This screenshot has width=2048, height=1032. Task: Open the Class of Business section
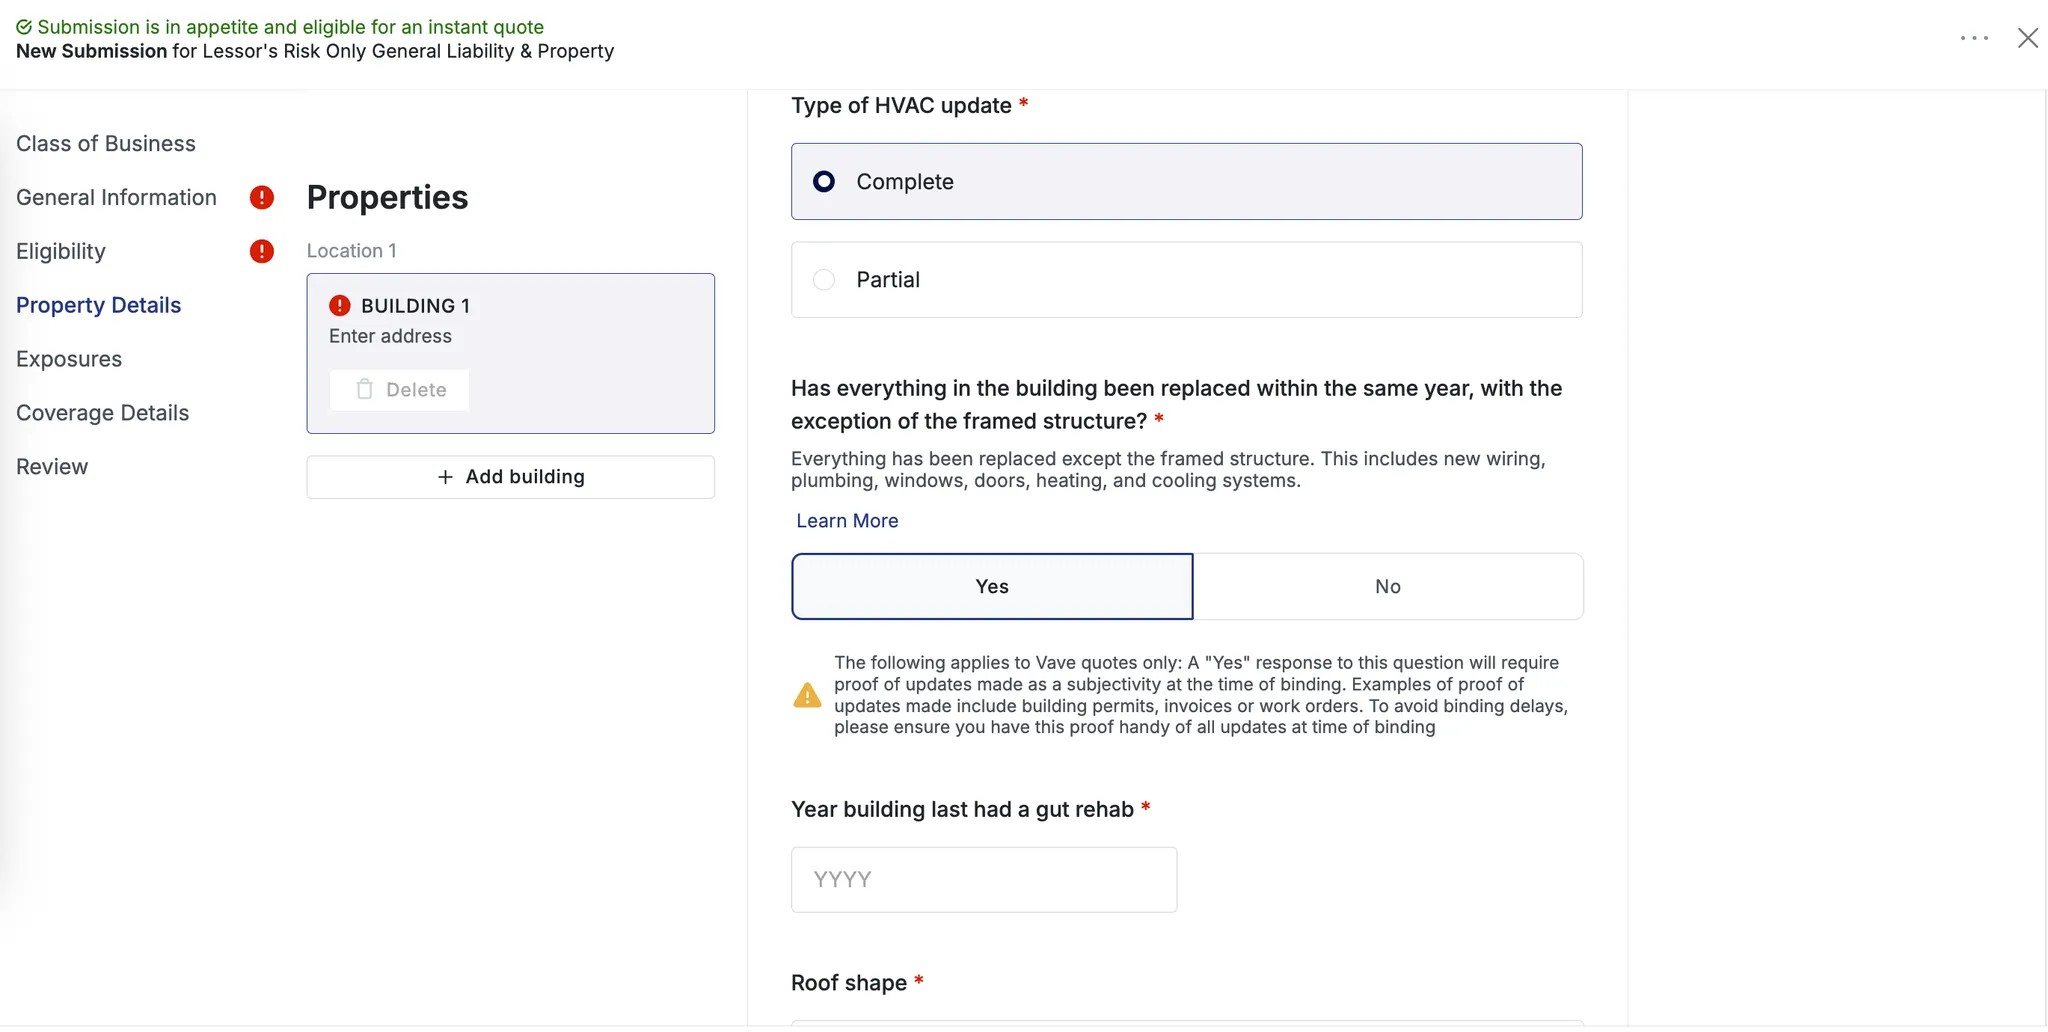(x=106, y=144)
